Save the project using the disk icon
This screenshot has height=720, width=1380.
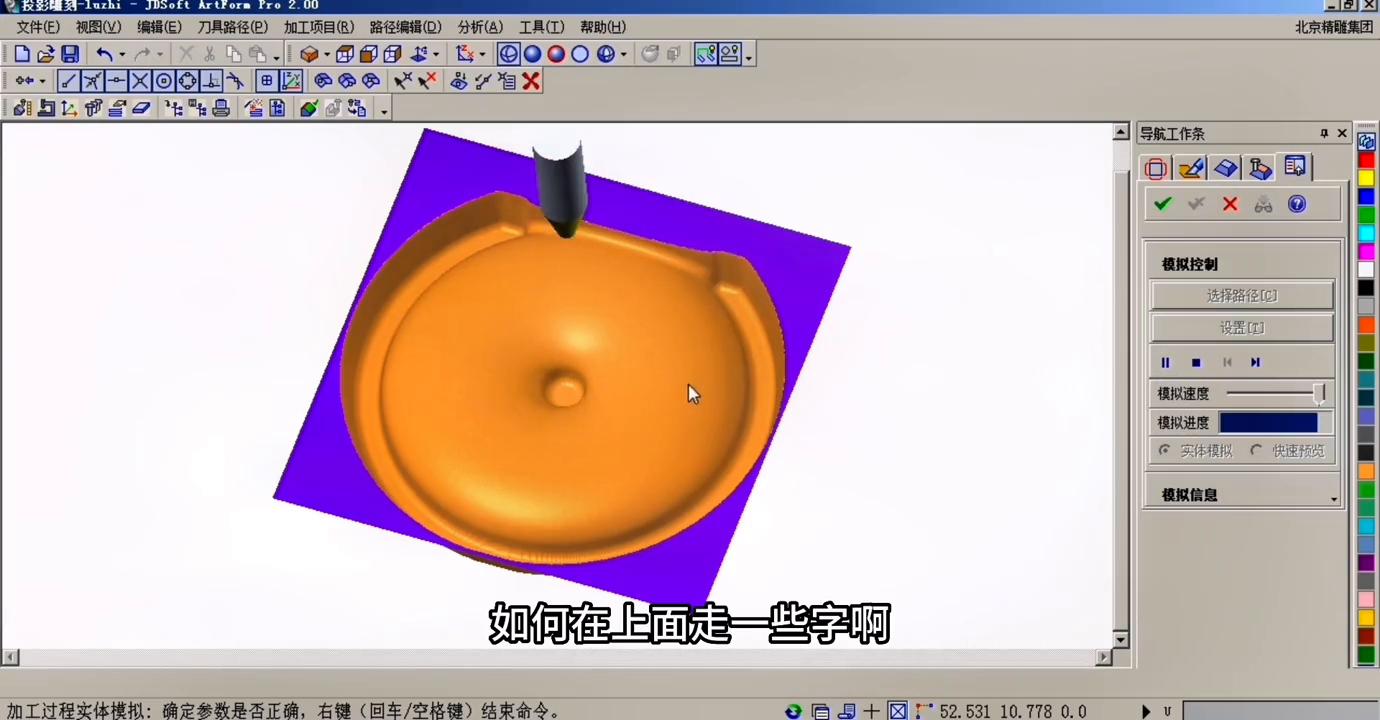pos(70,53)
